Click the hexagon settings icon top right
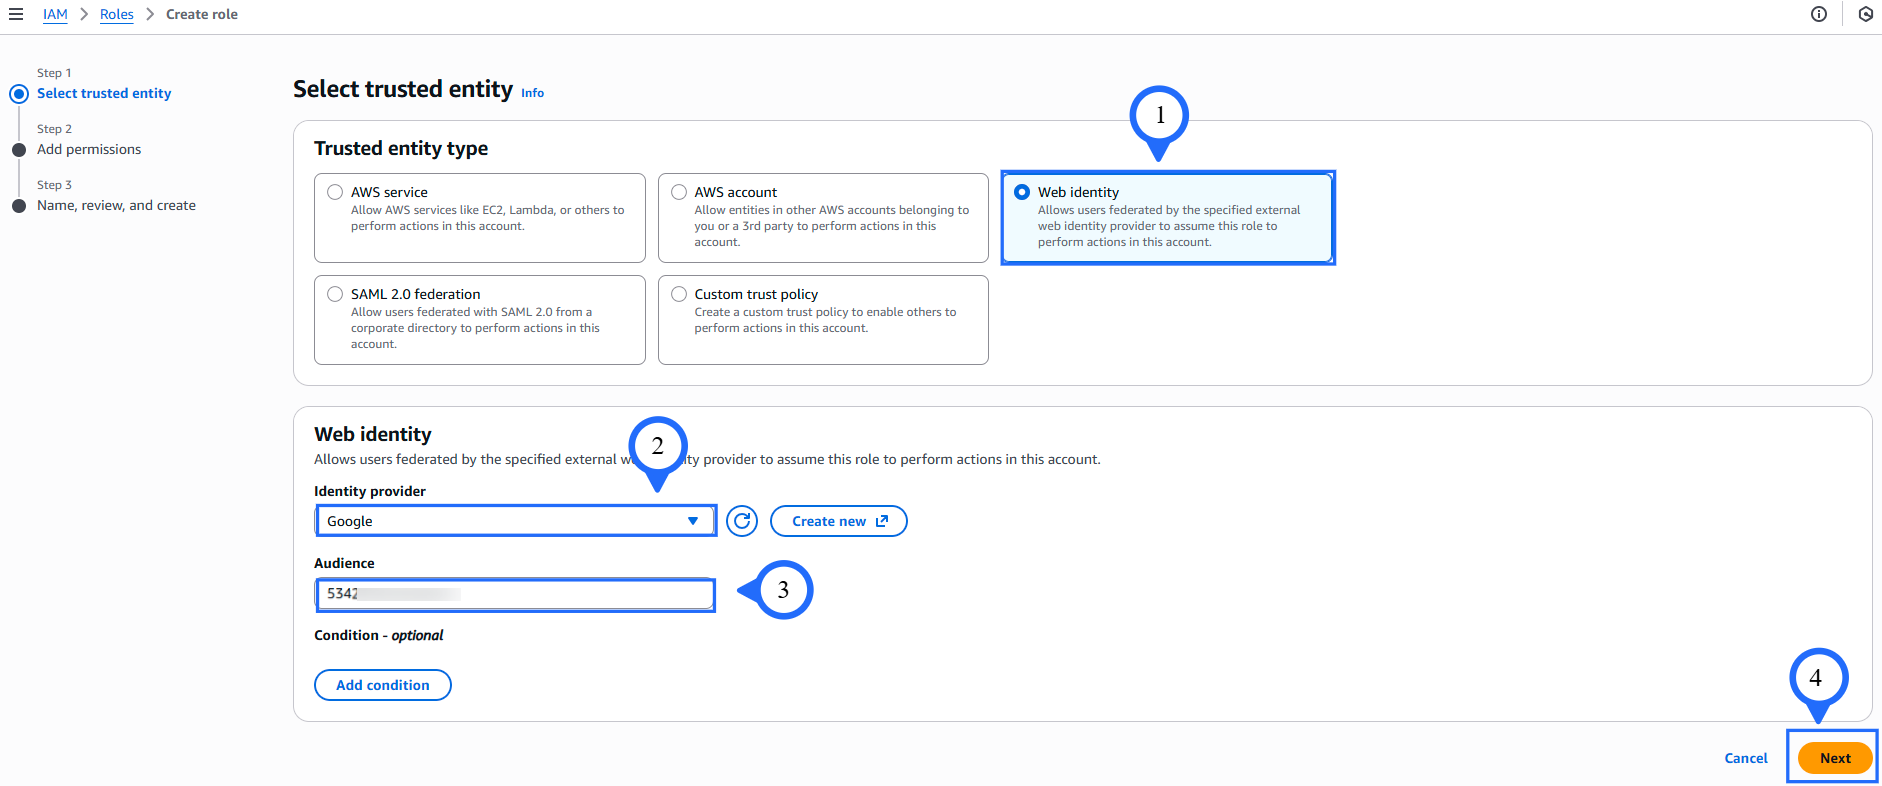Image resolution: width=1882 pixels, height=786 pixels. [x=1865, y=14]
